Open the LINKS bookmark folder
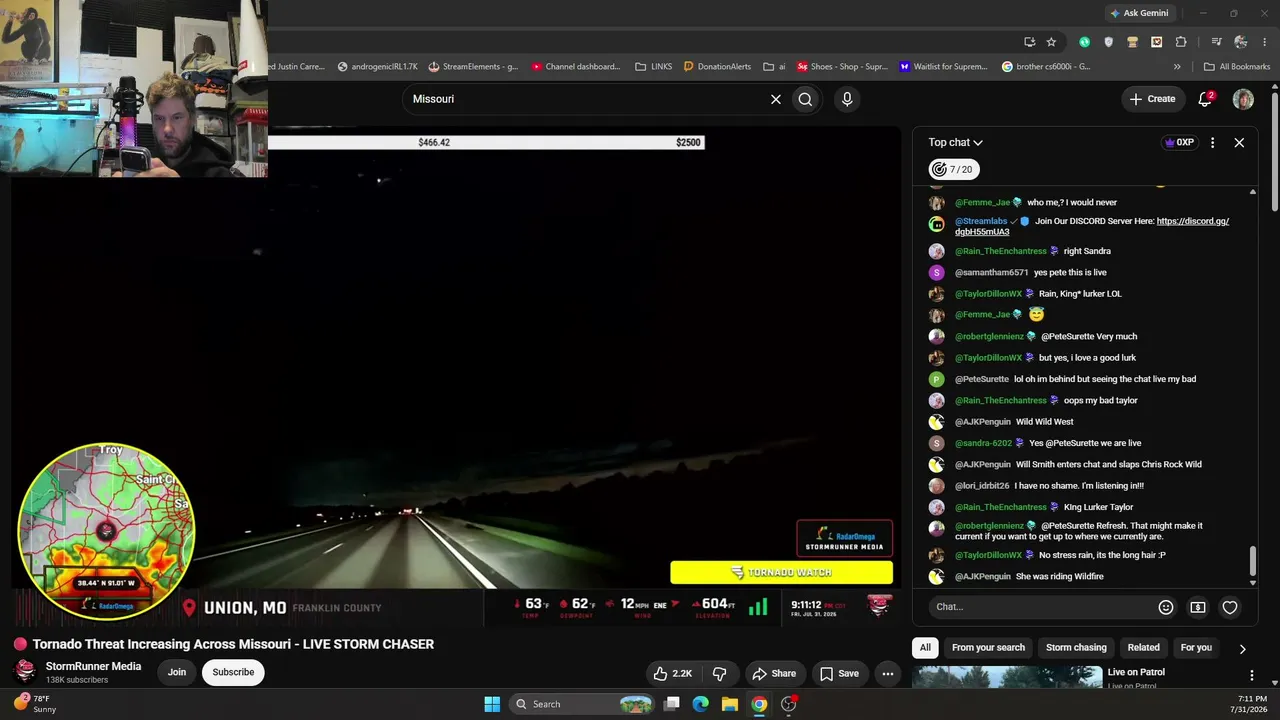 (654, 67)
